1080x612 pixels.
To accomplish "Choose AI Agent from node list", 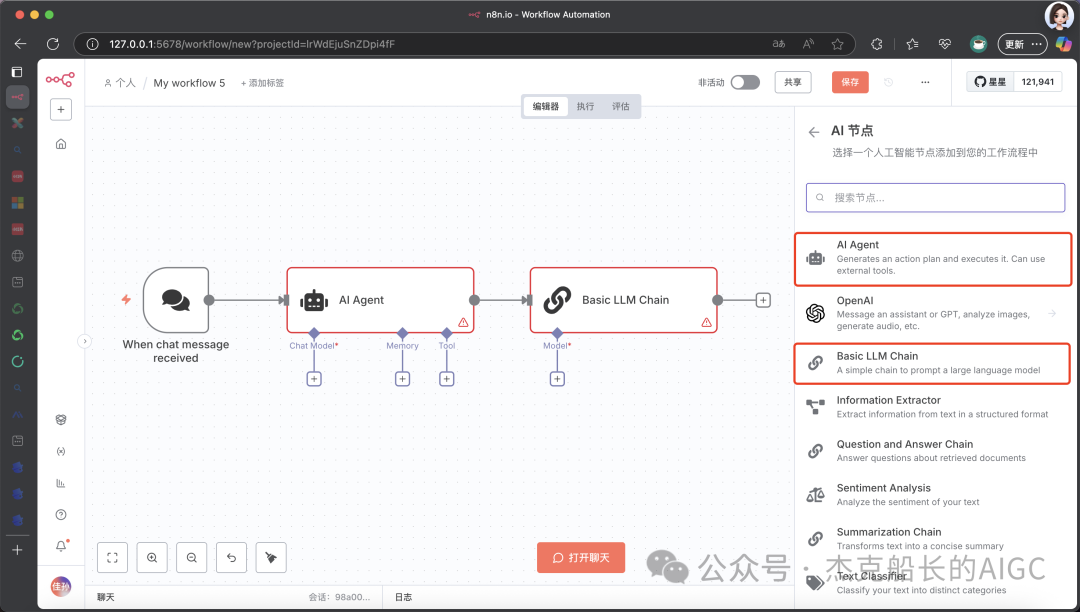I will click(933, 259).
